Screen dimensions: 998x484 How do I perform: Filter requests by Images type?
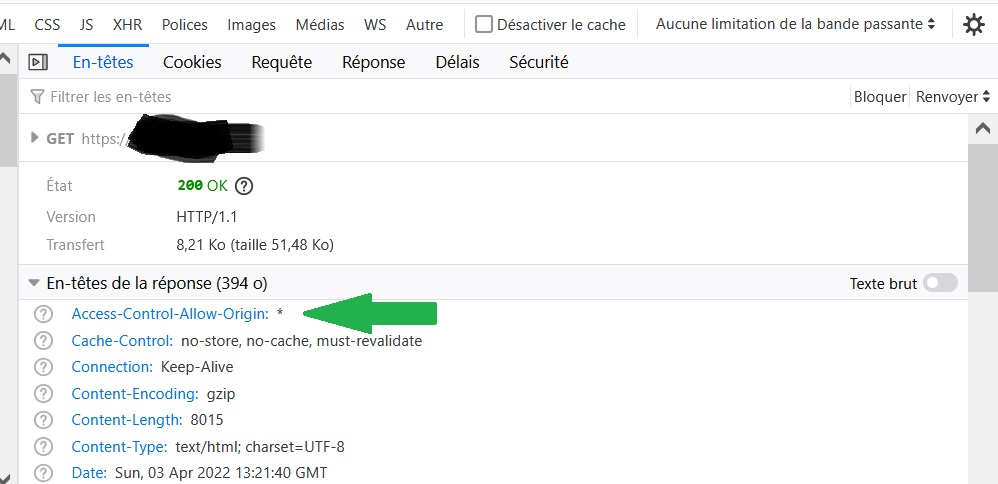click(x=251, y=25)
